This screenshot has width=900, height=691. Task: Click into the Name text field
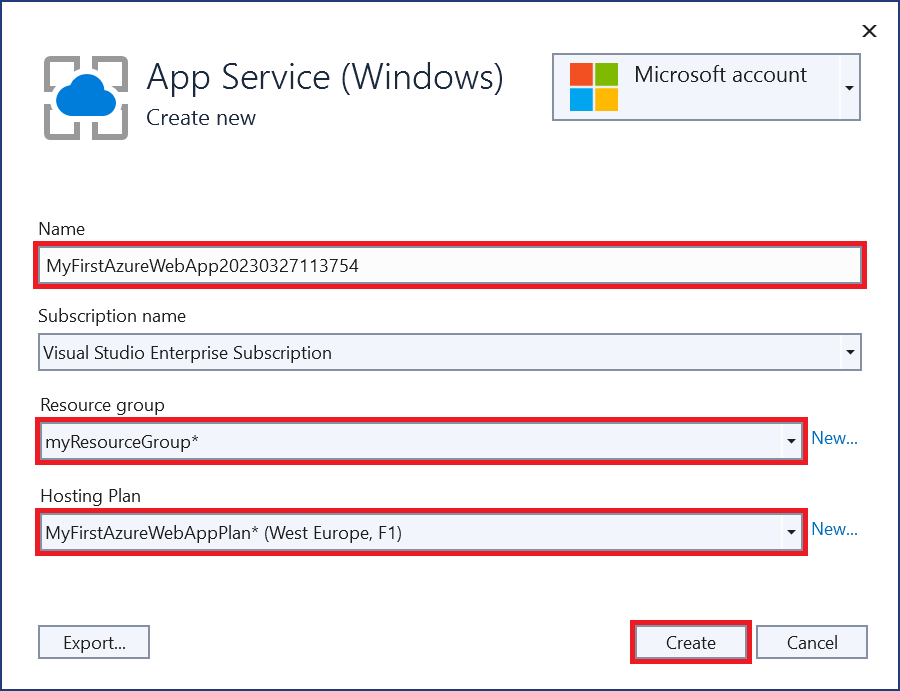(450, 266)
